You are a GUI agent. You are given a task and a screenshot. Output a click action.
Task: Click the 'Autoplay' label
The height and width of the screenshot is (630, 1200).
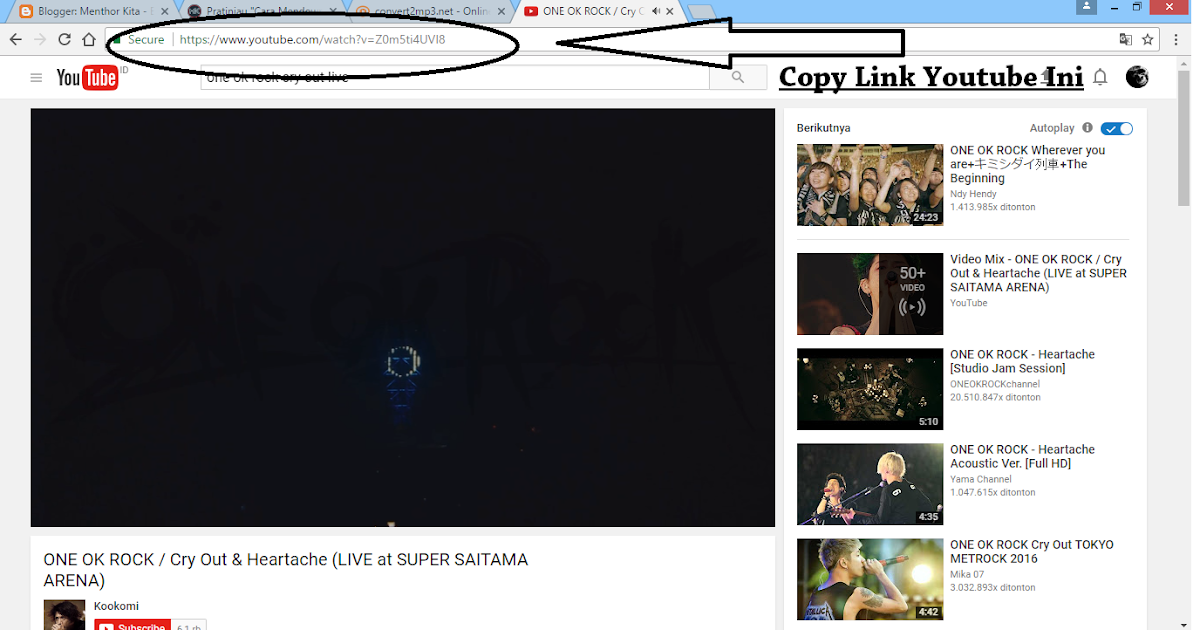[x=1052, y=128]
